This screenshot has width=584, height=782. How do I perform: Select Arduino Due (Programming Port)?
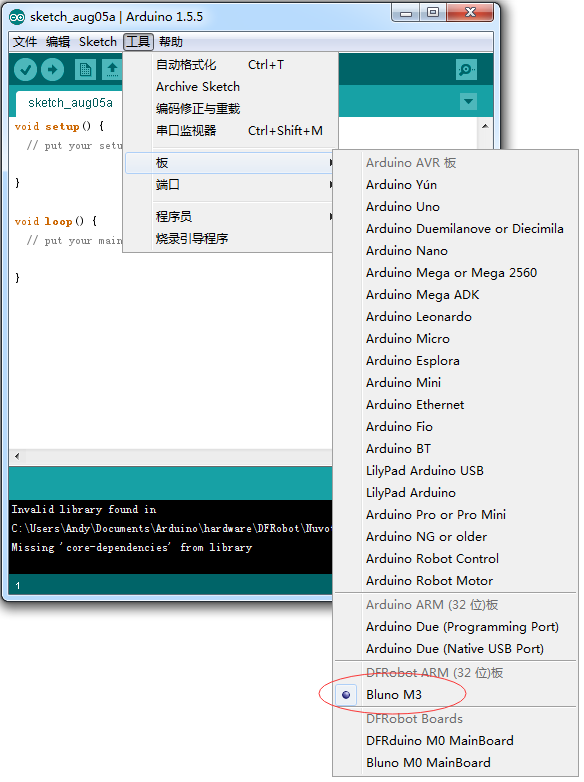point(456,626)
